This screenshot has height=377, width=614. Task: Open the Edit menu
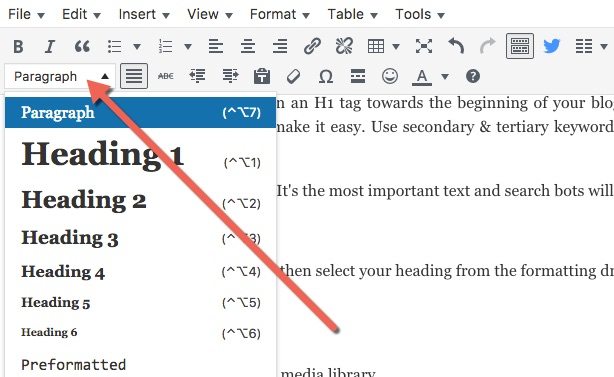tap(81, 14)
